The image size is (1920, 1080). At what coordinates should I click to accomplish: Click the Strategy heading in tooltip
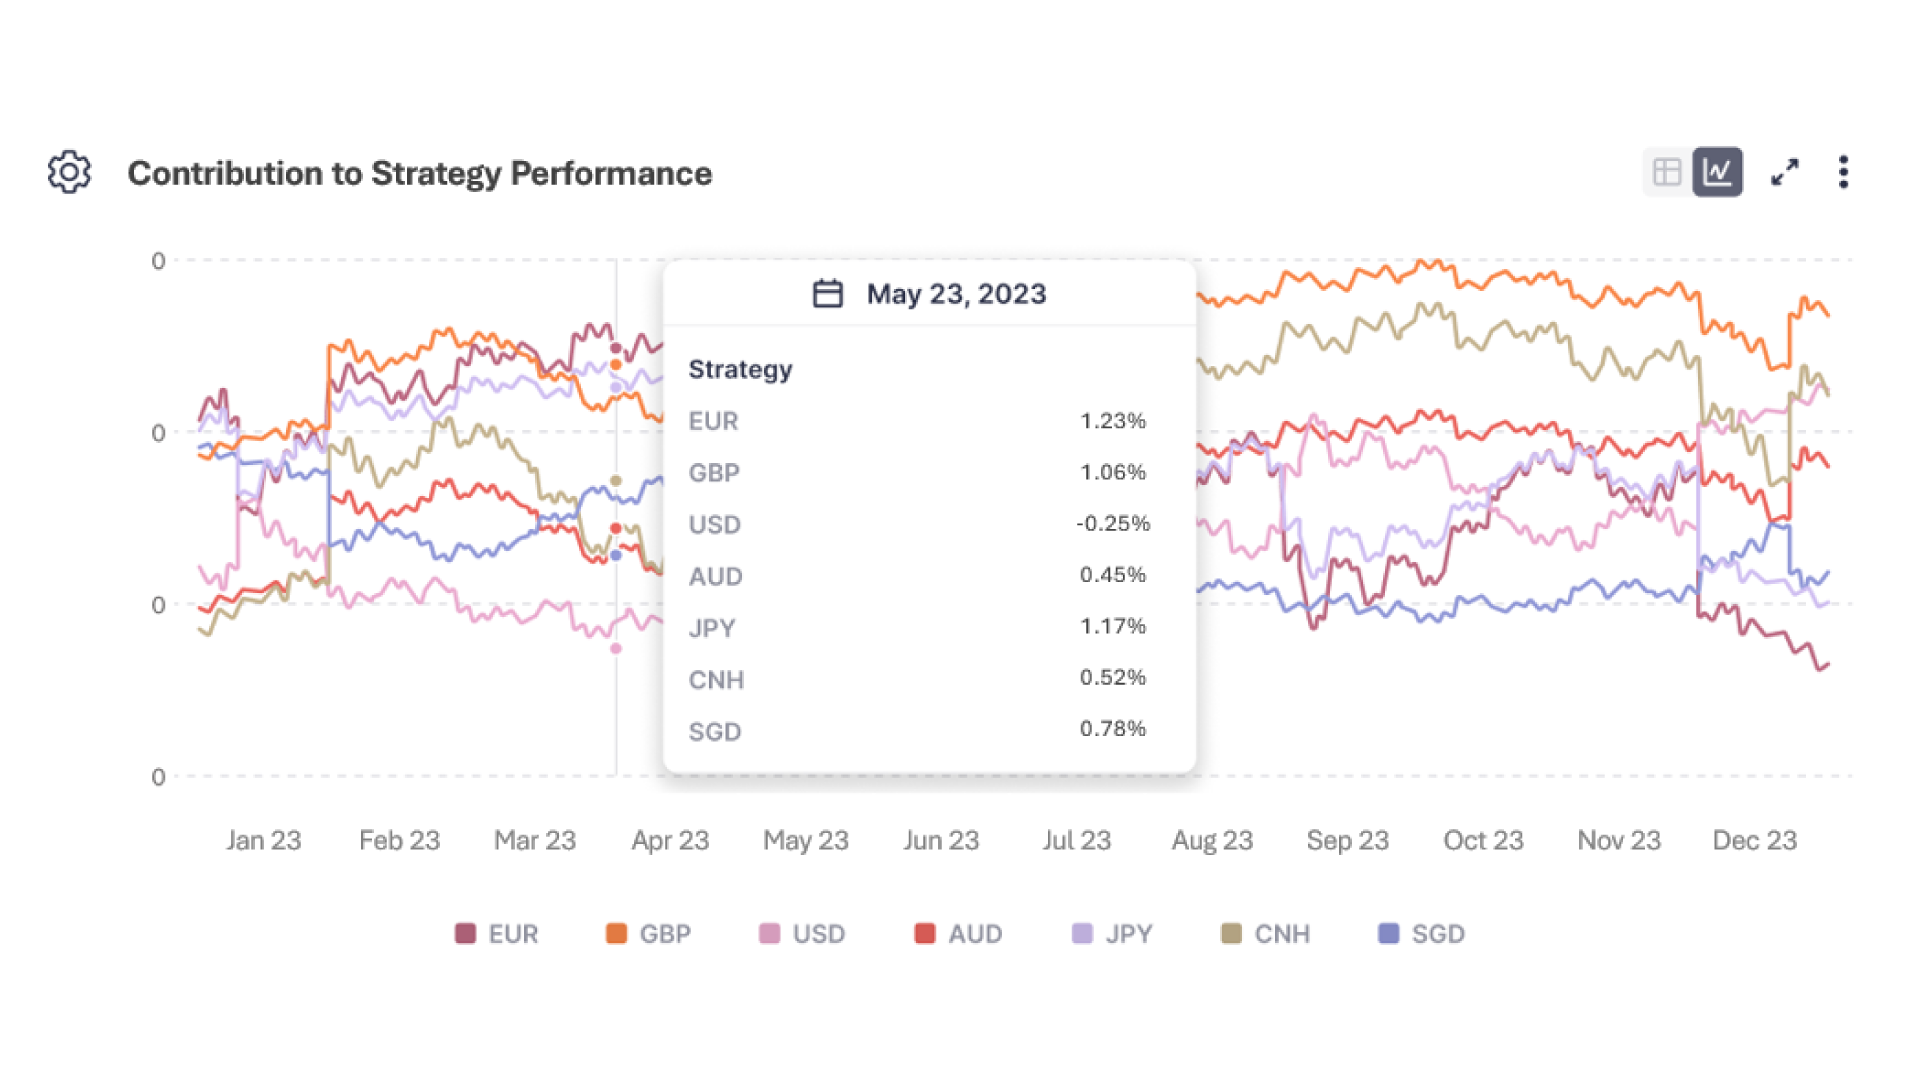pos(740,369)
